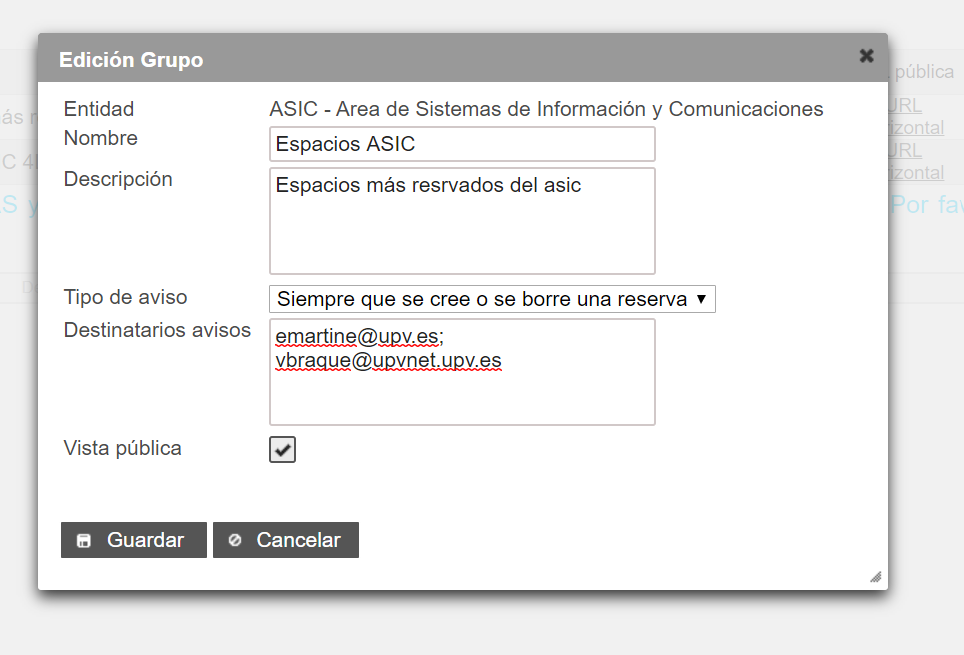Viewport: 964px width, 655px height.
Task: Click the Destinatarios avisos label
Action: (x=157, y=330)
